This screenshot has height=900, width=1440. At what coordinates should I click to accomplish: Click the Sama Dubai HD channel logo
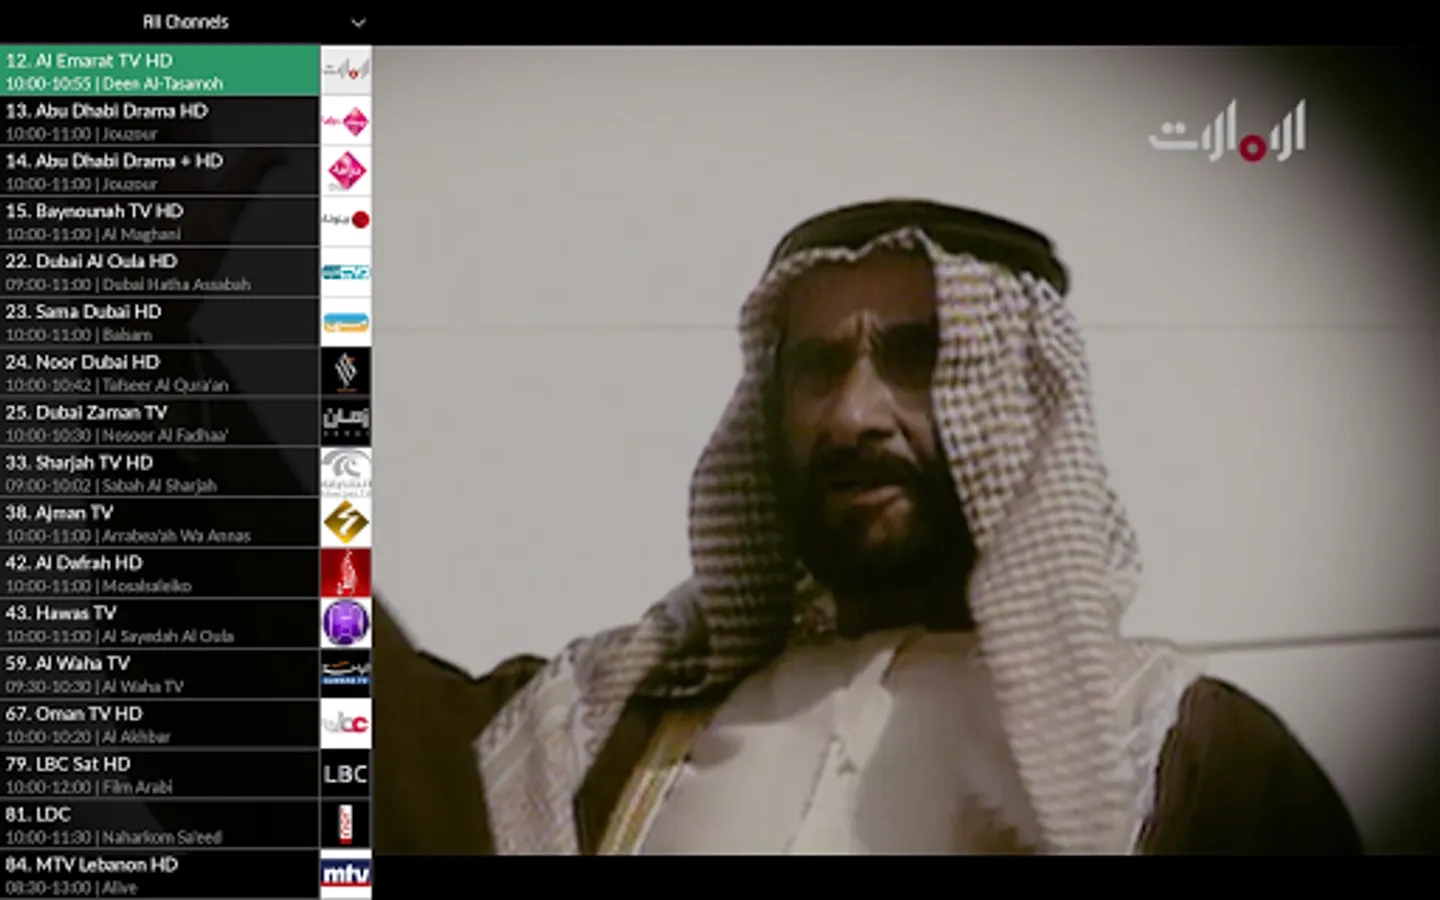click(x=346, y=322)
